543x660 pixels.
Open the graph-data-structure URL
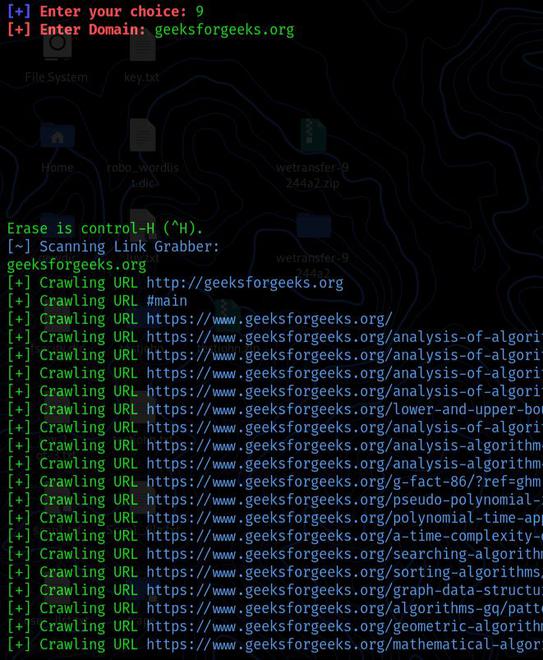(x=345, y=590)
